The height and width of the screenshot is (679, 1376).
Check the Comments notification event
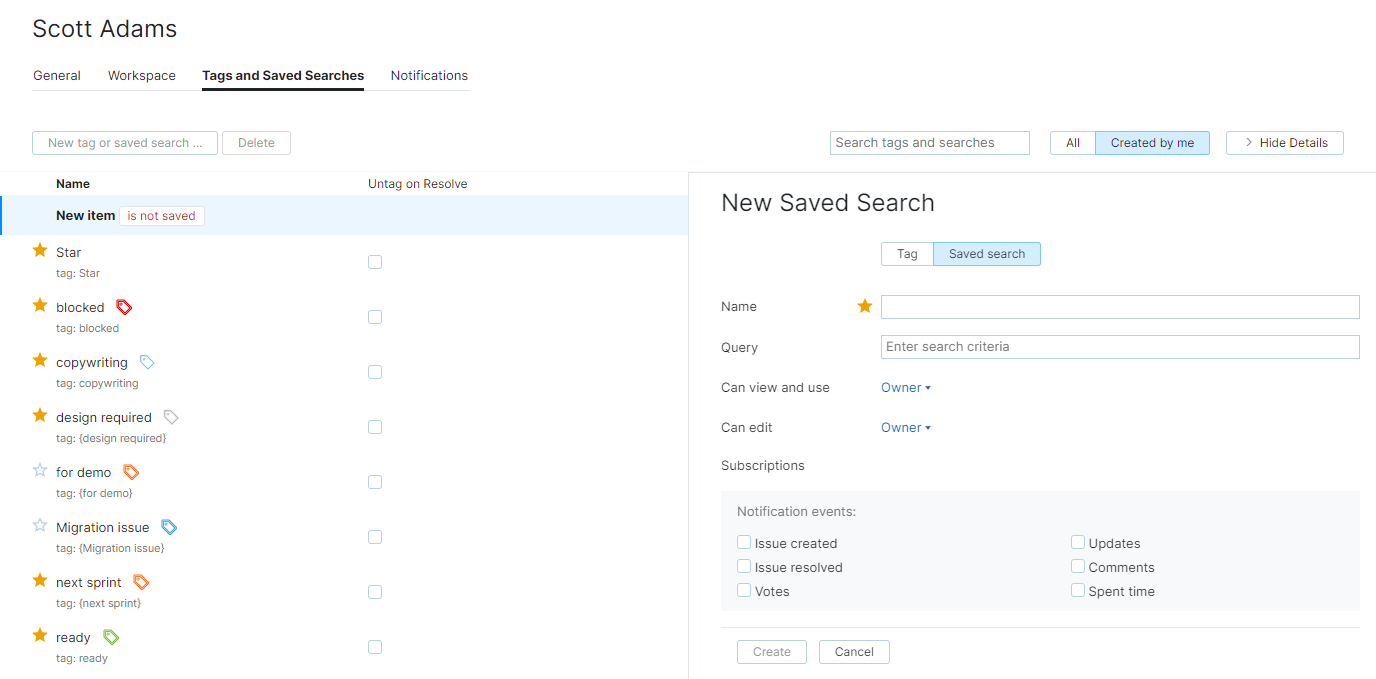(1078, 566)
